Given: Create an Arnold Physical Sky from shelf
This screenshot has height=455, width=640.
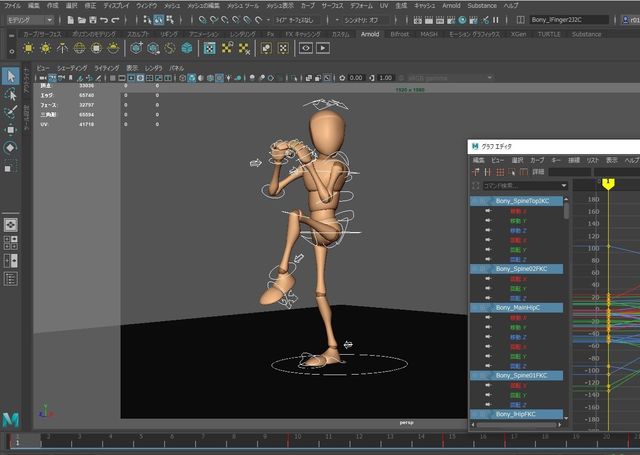Looking at the screenshot, I should [113, 48].
